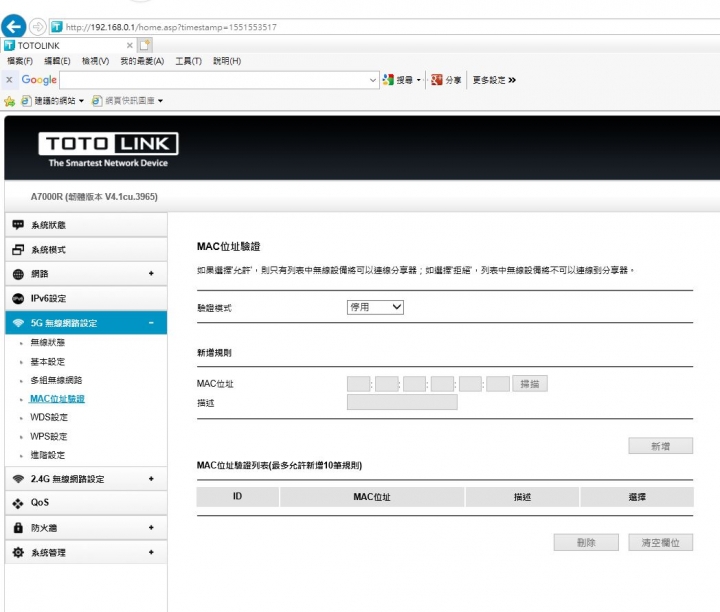
Task: Click the add (新增) button
Action: [x=660, y=446]
